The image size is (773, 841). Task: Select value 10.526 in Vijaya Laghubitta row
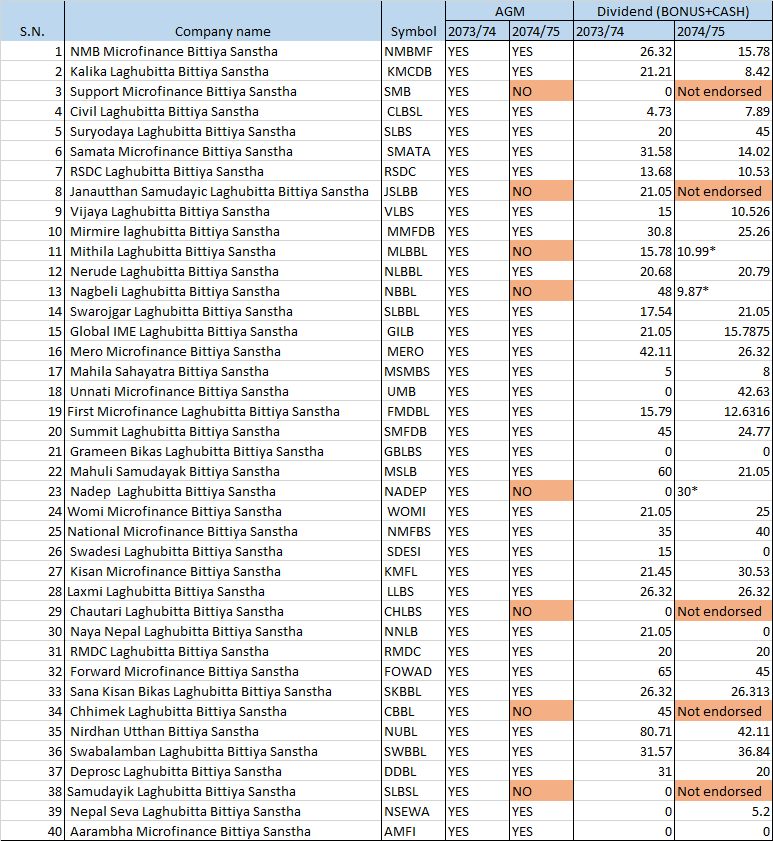[x=723, y=212]
